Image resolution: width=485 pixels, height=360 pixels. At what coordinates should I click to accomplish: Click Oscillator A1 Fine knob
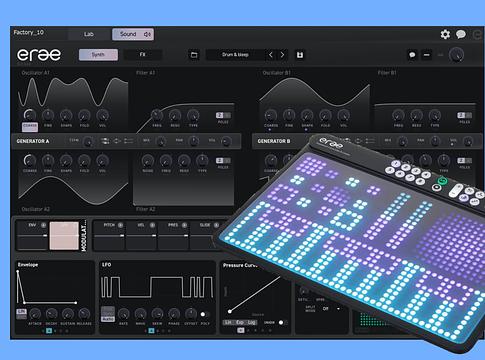pos(48,115)
